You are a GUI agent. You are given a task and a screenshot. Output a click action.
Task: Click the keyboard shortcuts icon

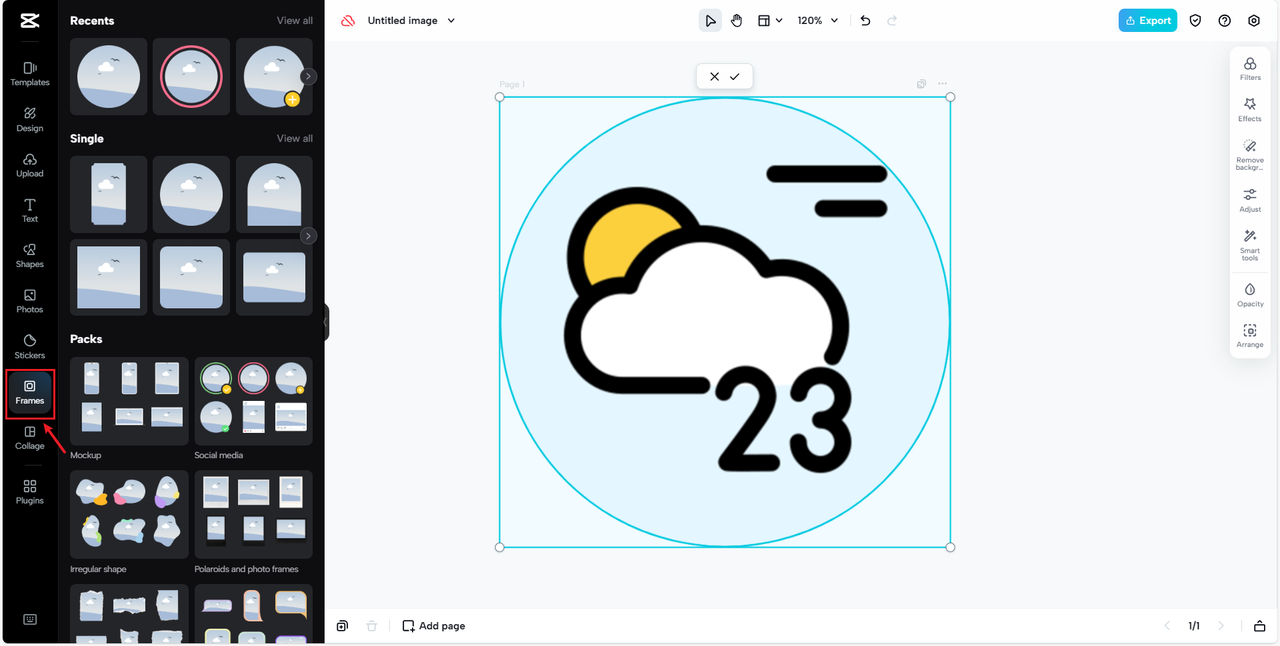pos(30,619)
